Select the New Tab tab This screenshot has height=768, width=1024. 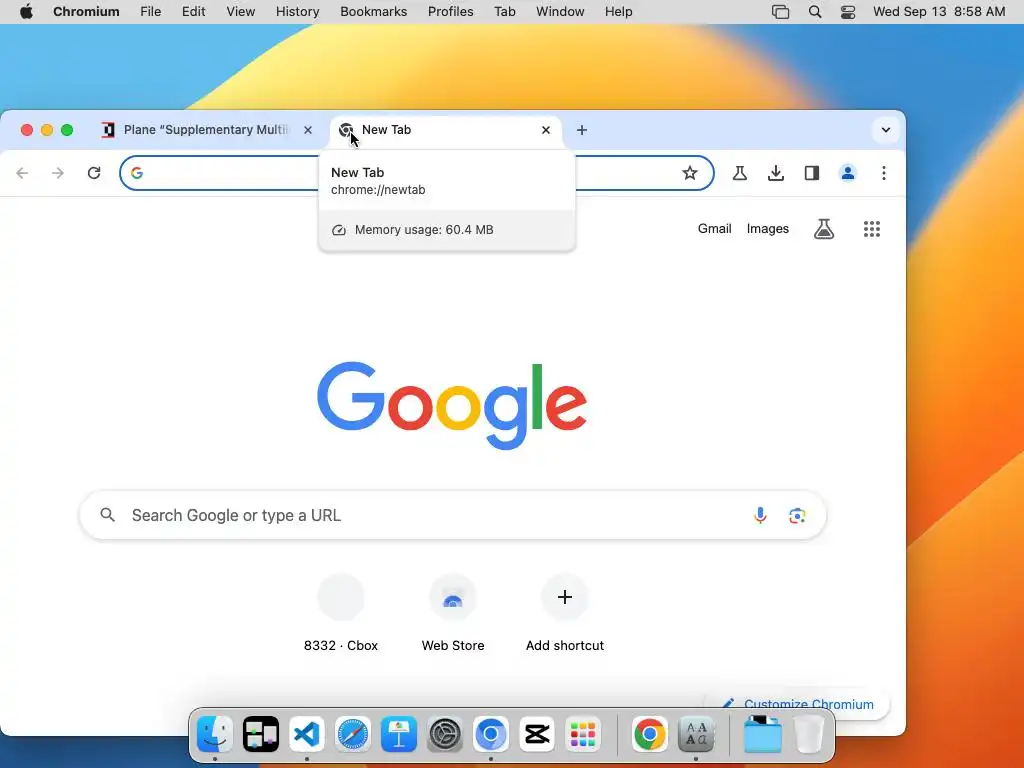click(x=444, y=130)
